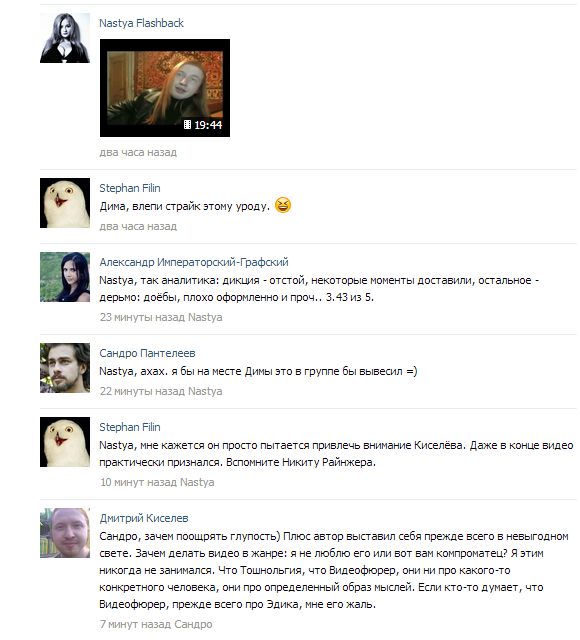Screen dimensions: 580x640
Task: Click 'Nastya' reply link after 22 минуты назад
Action: point(205,391)
